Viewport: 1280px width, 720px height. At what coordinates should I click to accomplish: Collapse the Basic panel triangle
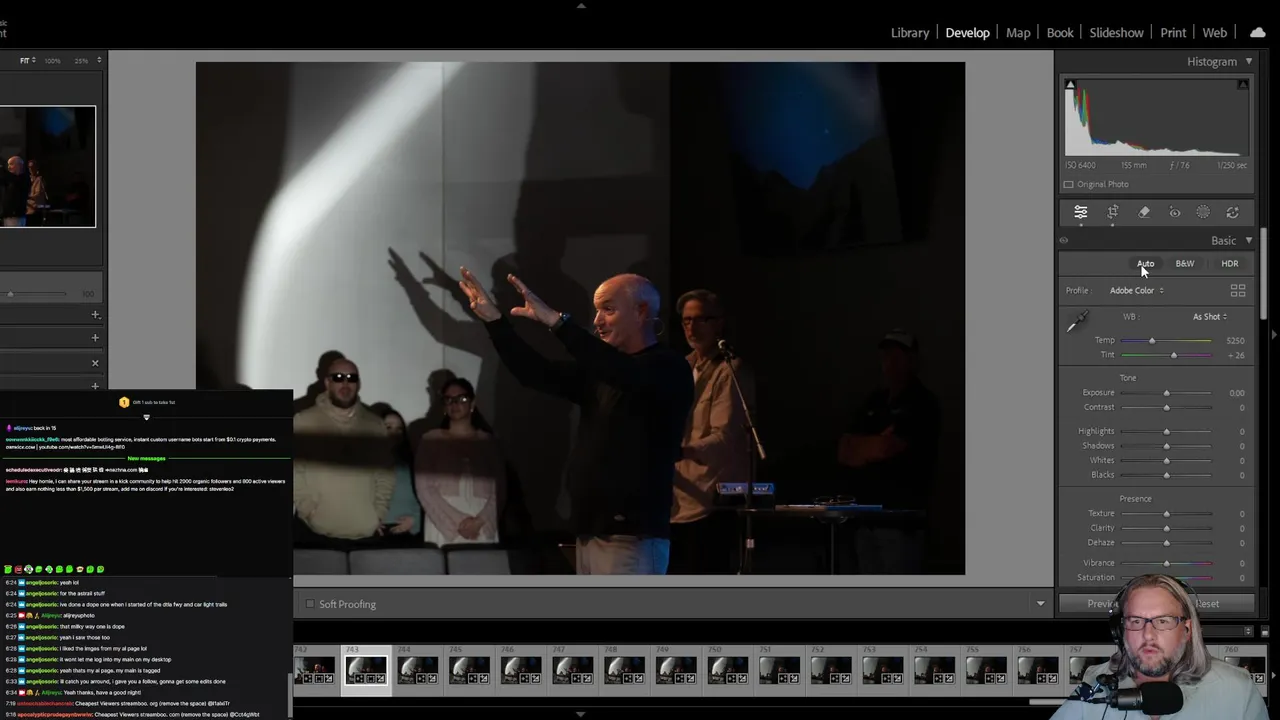click(x=1248, y=240)
